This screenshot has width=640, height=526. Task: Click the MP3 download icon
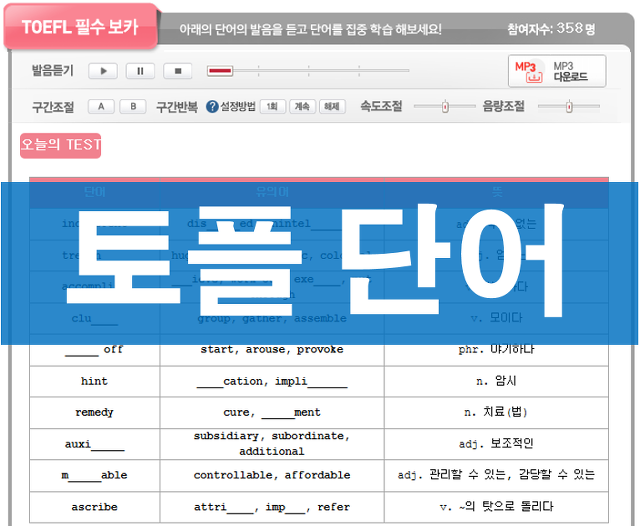(x=529, y=71)
